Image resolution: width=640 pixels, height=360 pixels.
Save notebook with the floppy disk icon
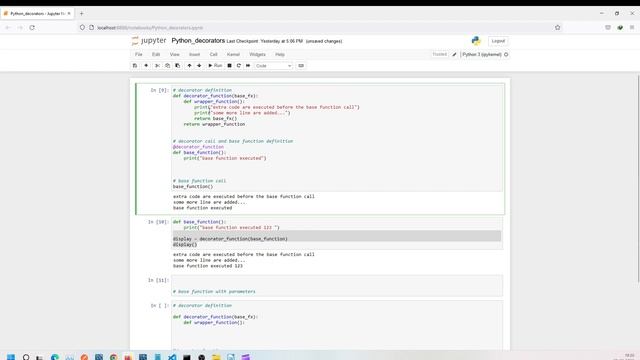[x=135, y=66]
